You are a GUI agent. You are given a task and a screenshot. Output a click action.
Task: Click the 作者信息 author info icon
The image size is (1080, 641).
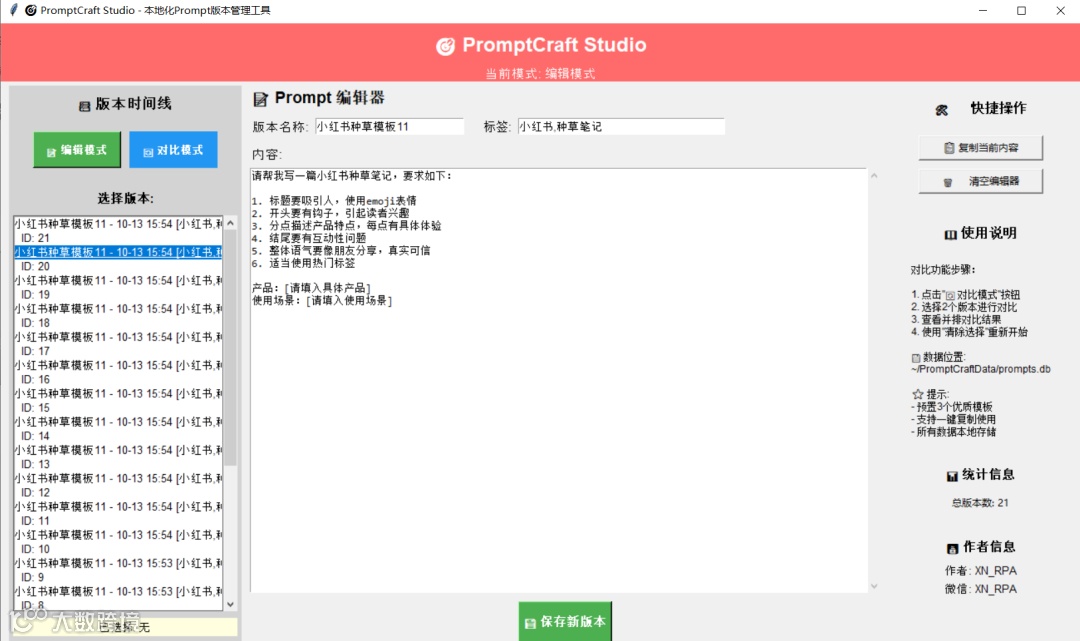(953, 548)
